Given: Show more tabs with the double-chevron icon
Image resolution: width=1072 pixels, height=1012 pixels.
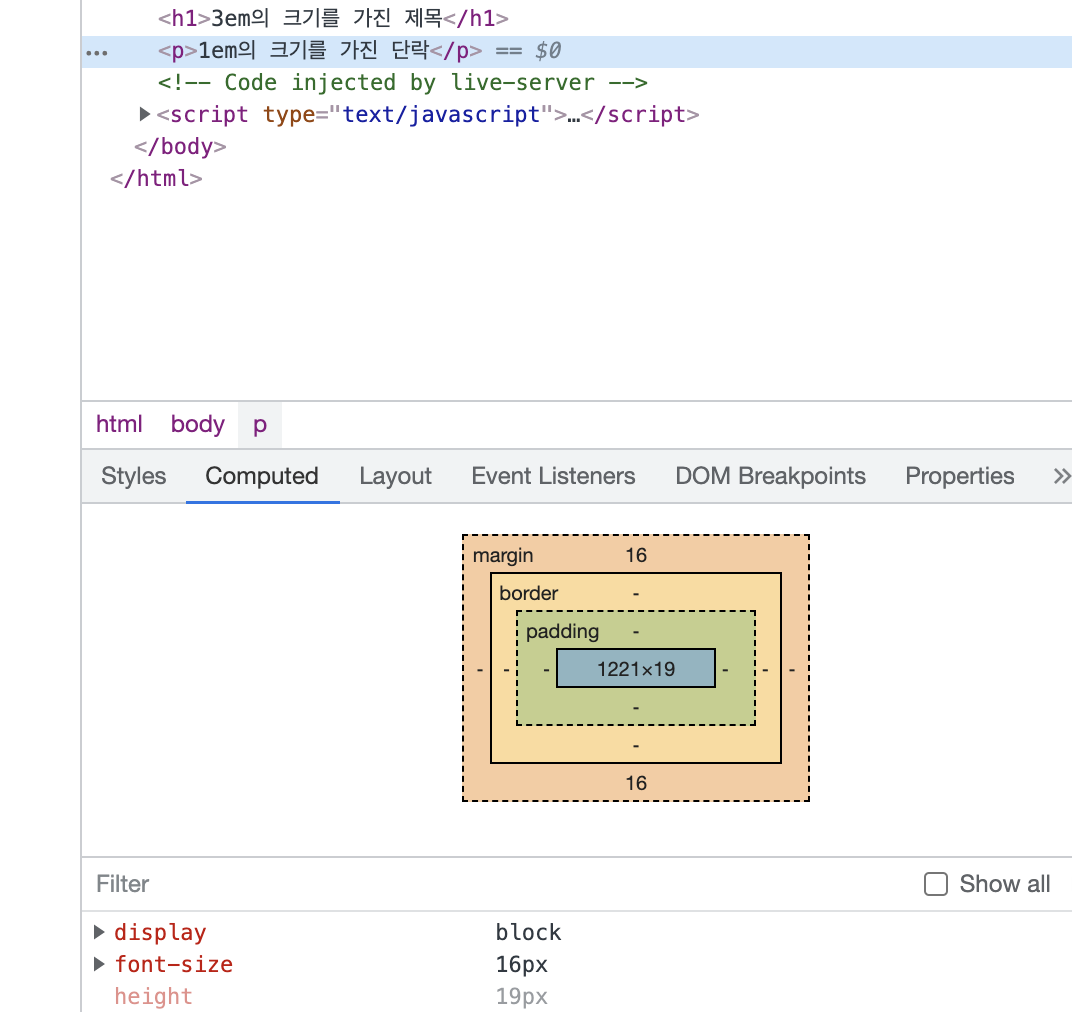Looking at the screenshot, I should point(1060,476).
